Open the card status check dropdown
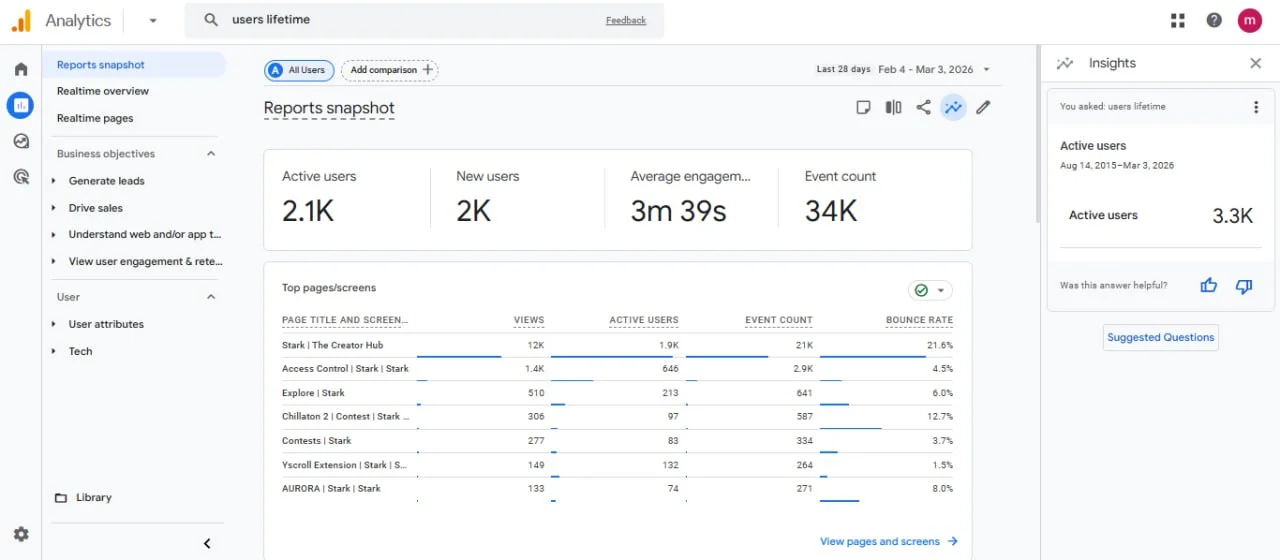1280x560 pixels. click(x=930, y=290)
